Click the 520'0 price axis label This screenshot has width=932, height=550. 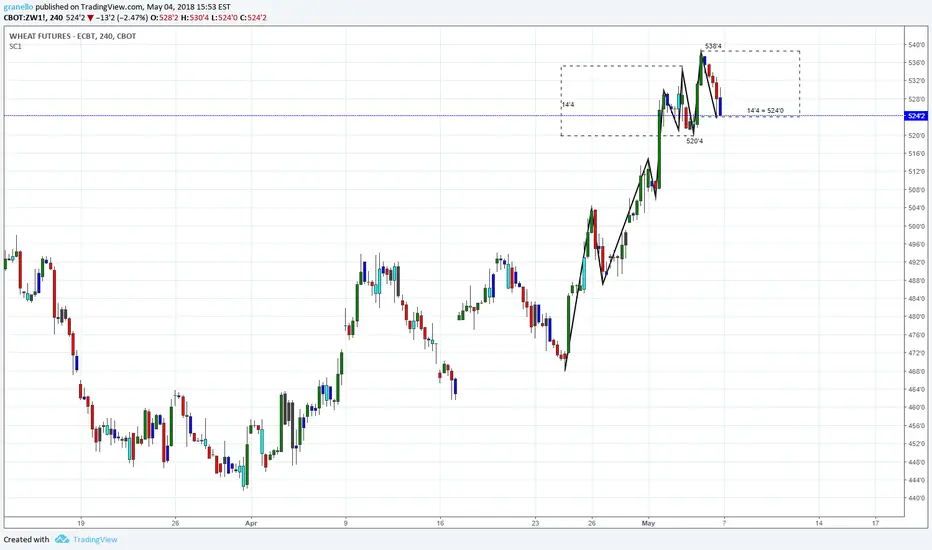click(916, 135)
